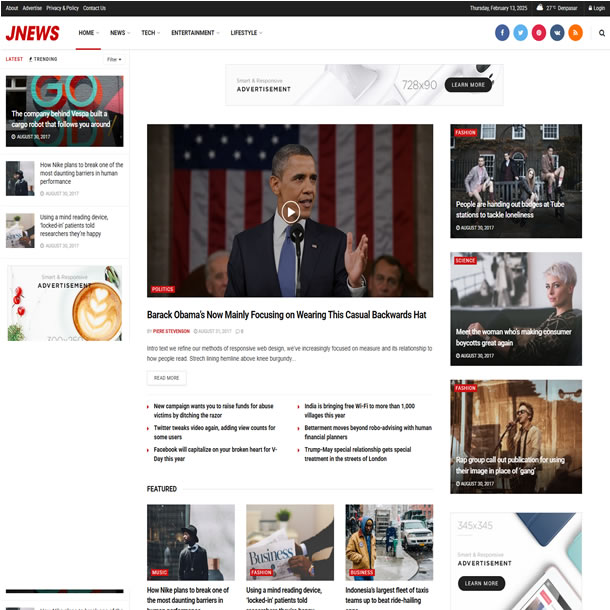Click the JNews logo
The height and width of the screenshot is (610, 610).
(x=32, y=33)
